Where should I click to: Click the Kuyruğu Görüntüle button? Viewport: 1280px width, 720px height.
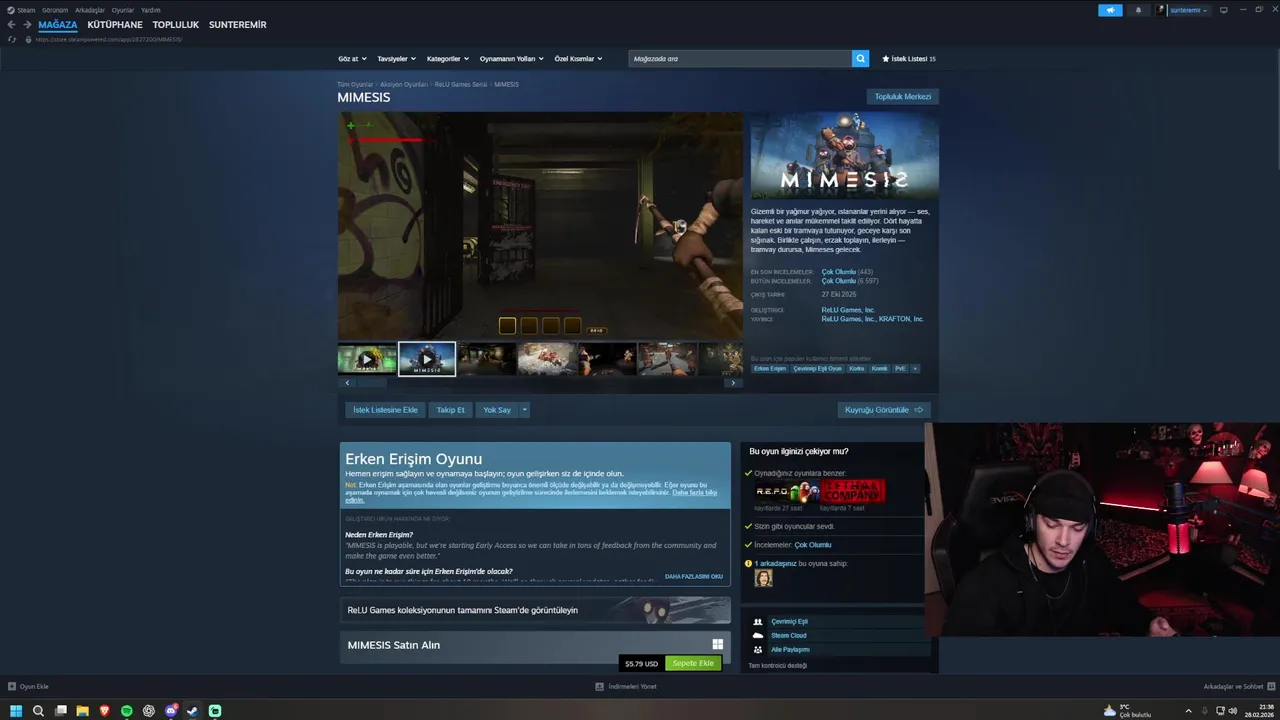884,410
